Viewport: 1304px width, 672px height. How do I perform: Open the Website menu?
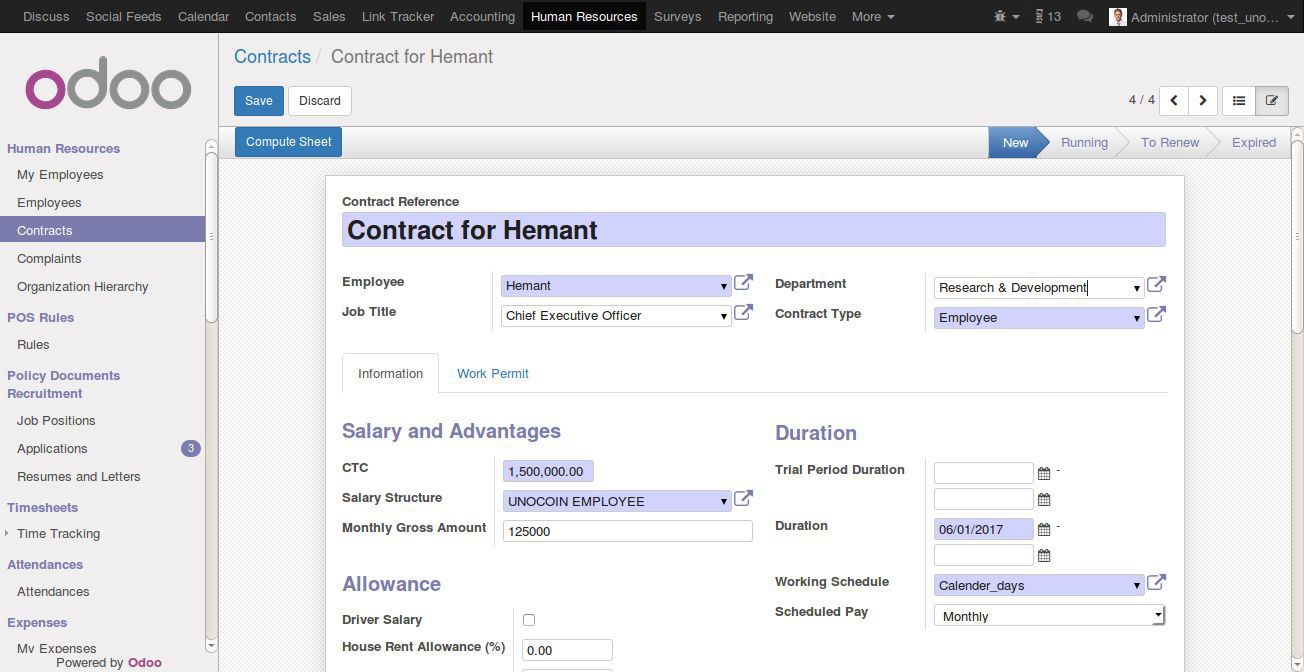(812, 16)
